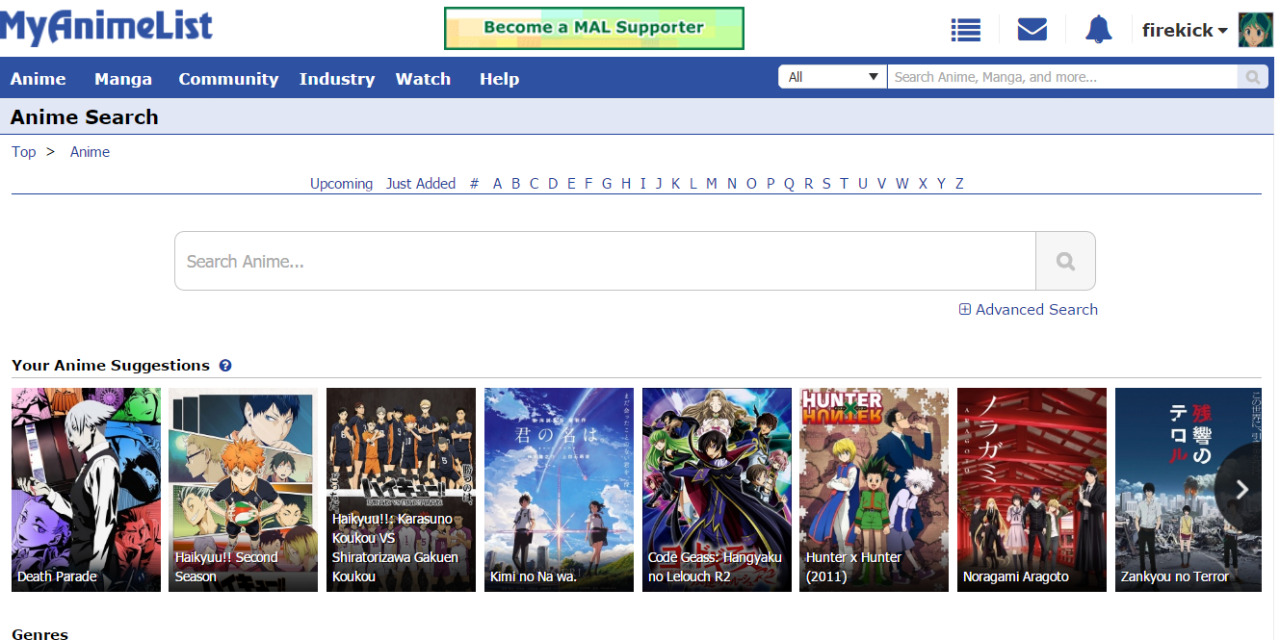Viewport: 1280px width, 640px height.
Task: Open the Anime menu
Action: click(x=38, y=79)
